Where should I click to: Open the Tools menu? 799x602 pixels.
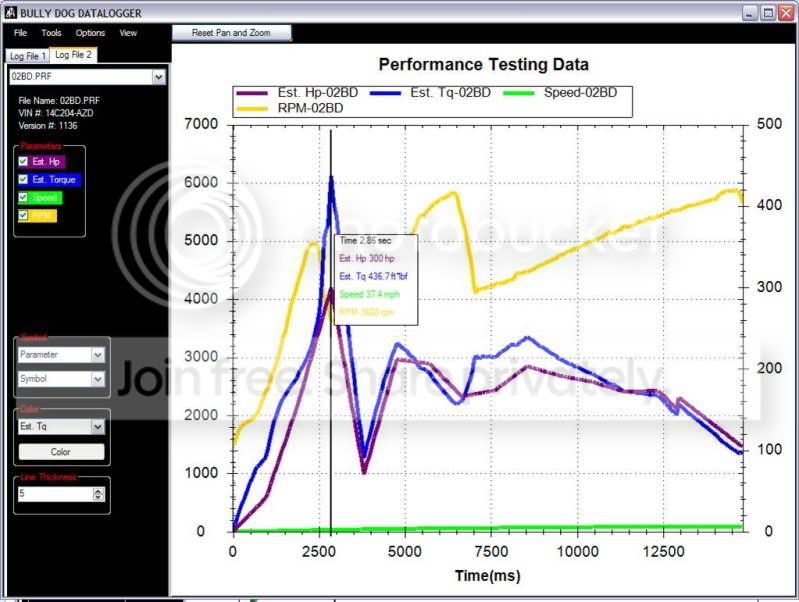coord(51,33)
